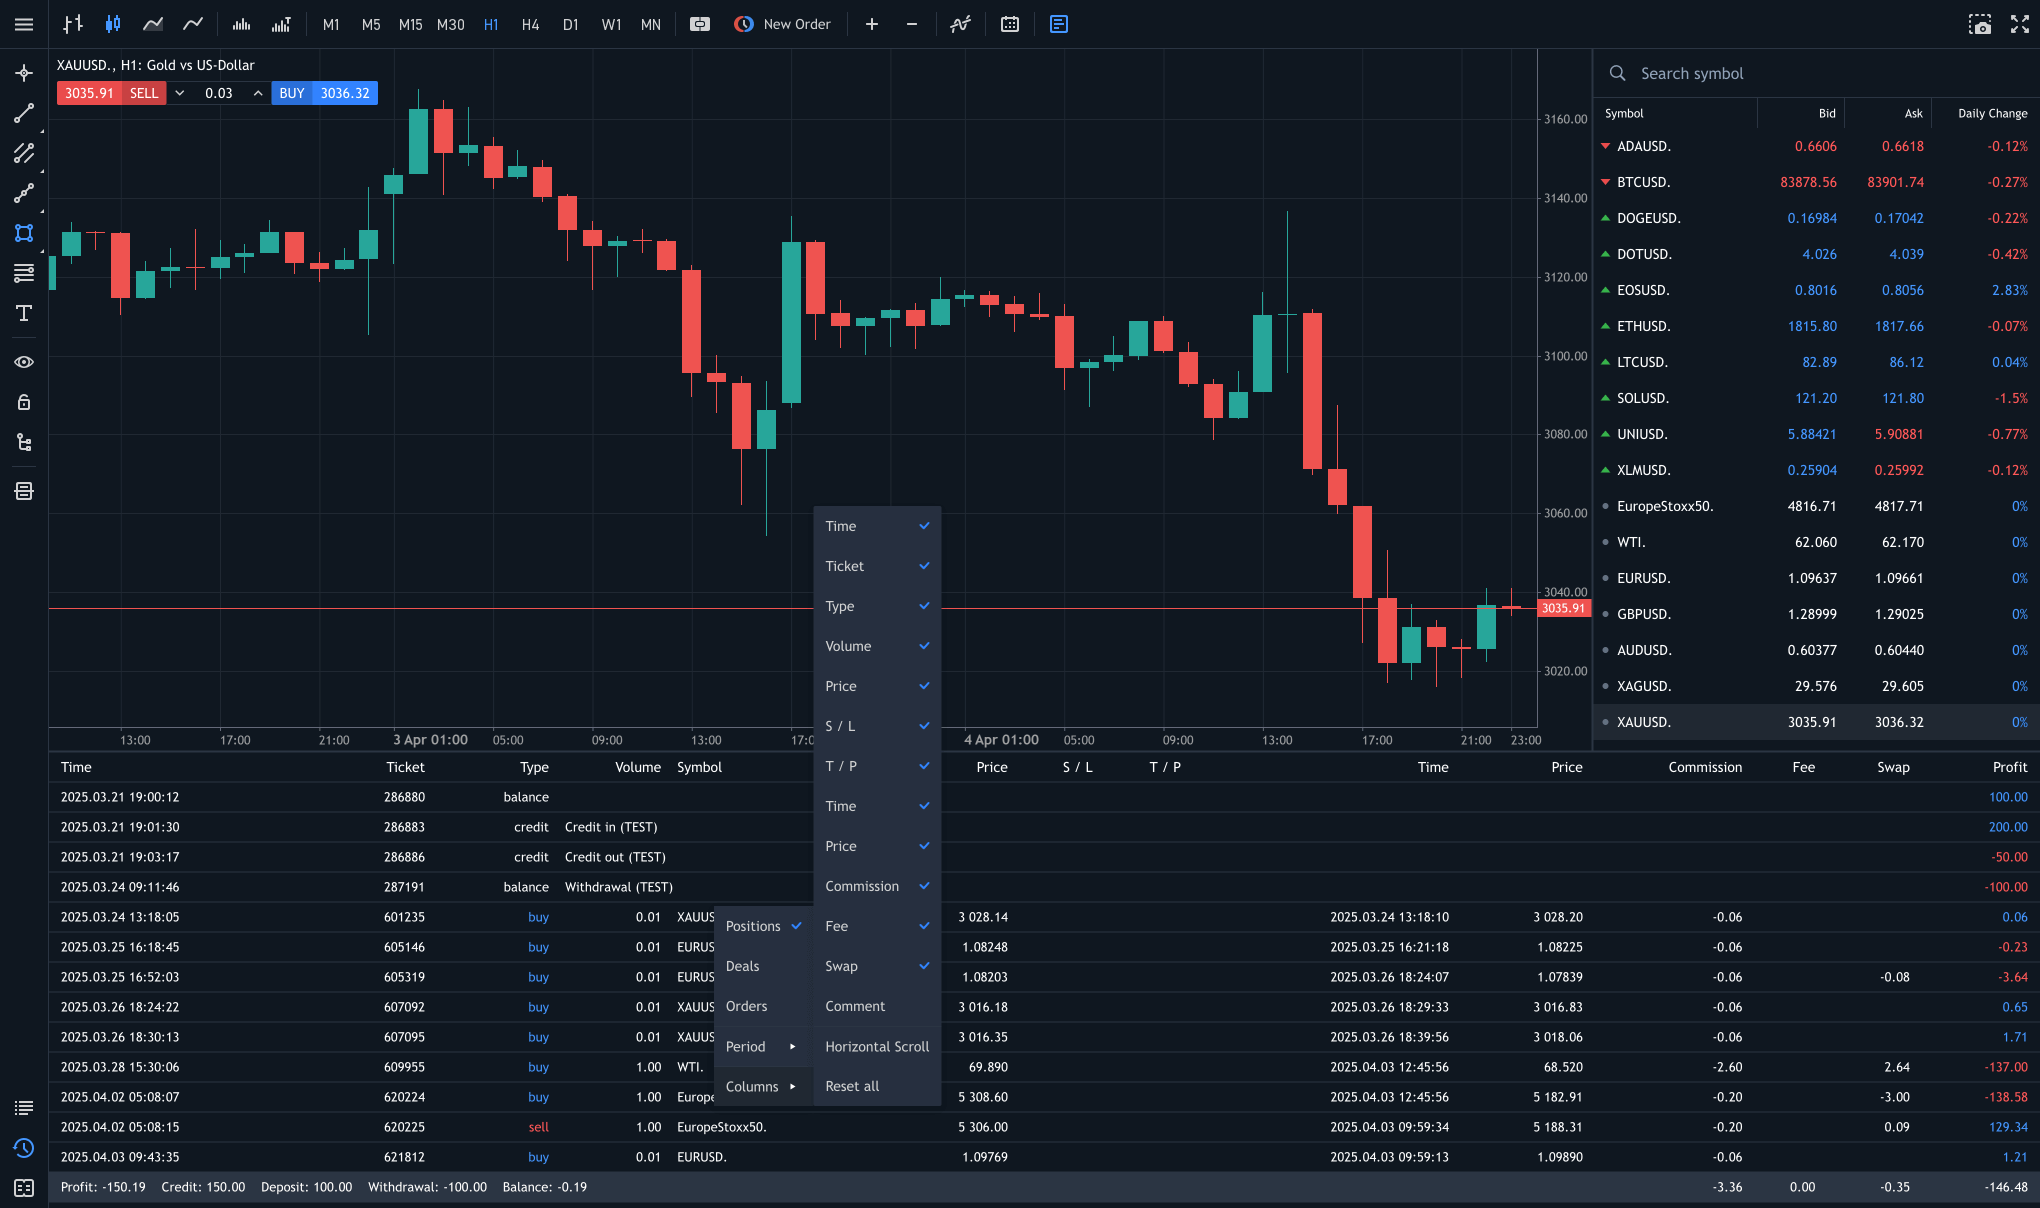Select the crosshair cursor tool
Viewport: 2040px width, 1208px height.
tap(24, 73)
